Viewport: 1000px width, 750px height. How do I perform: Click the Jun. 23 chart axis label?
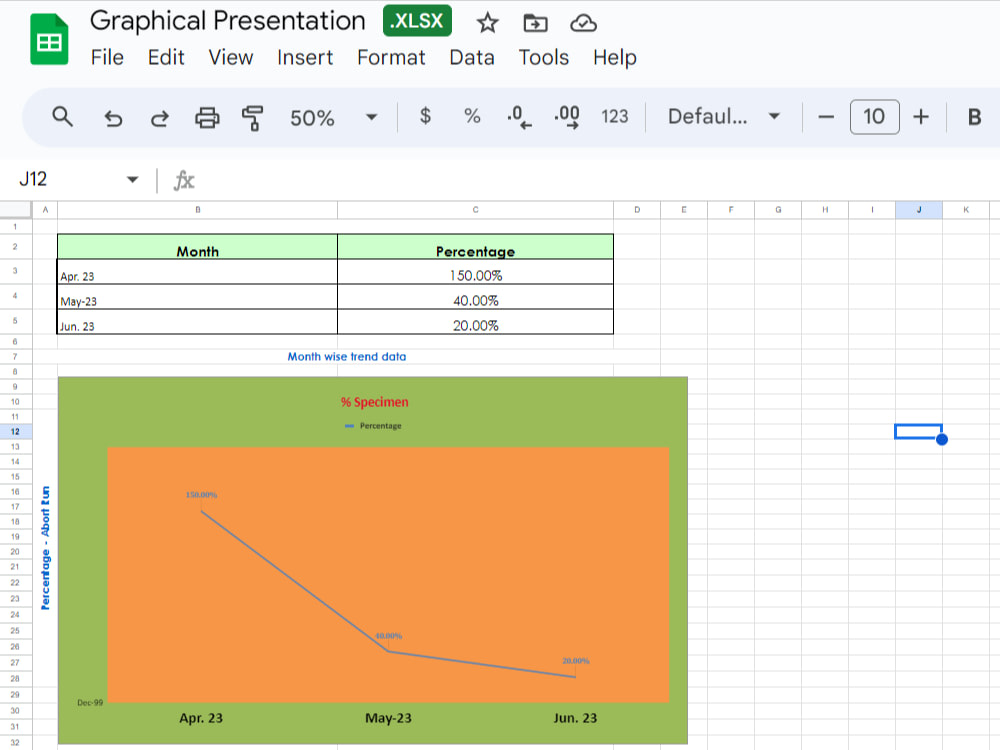(x=575, y=718)
